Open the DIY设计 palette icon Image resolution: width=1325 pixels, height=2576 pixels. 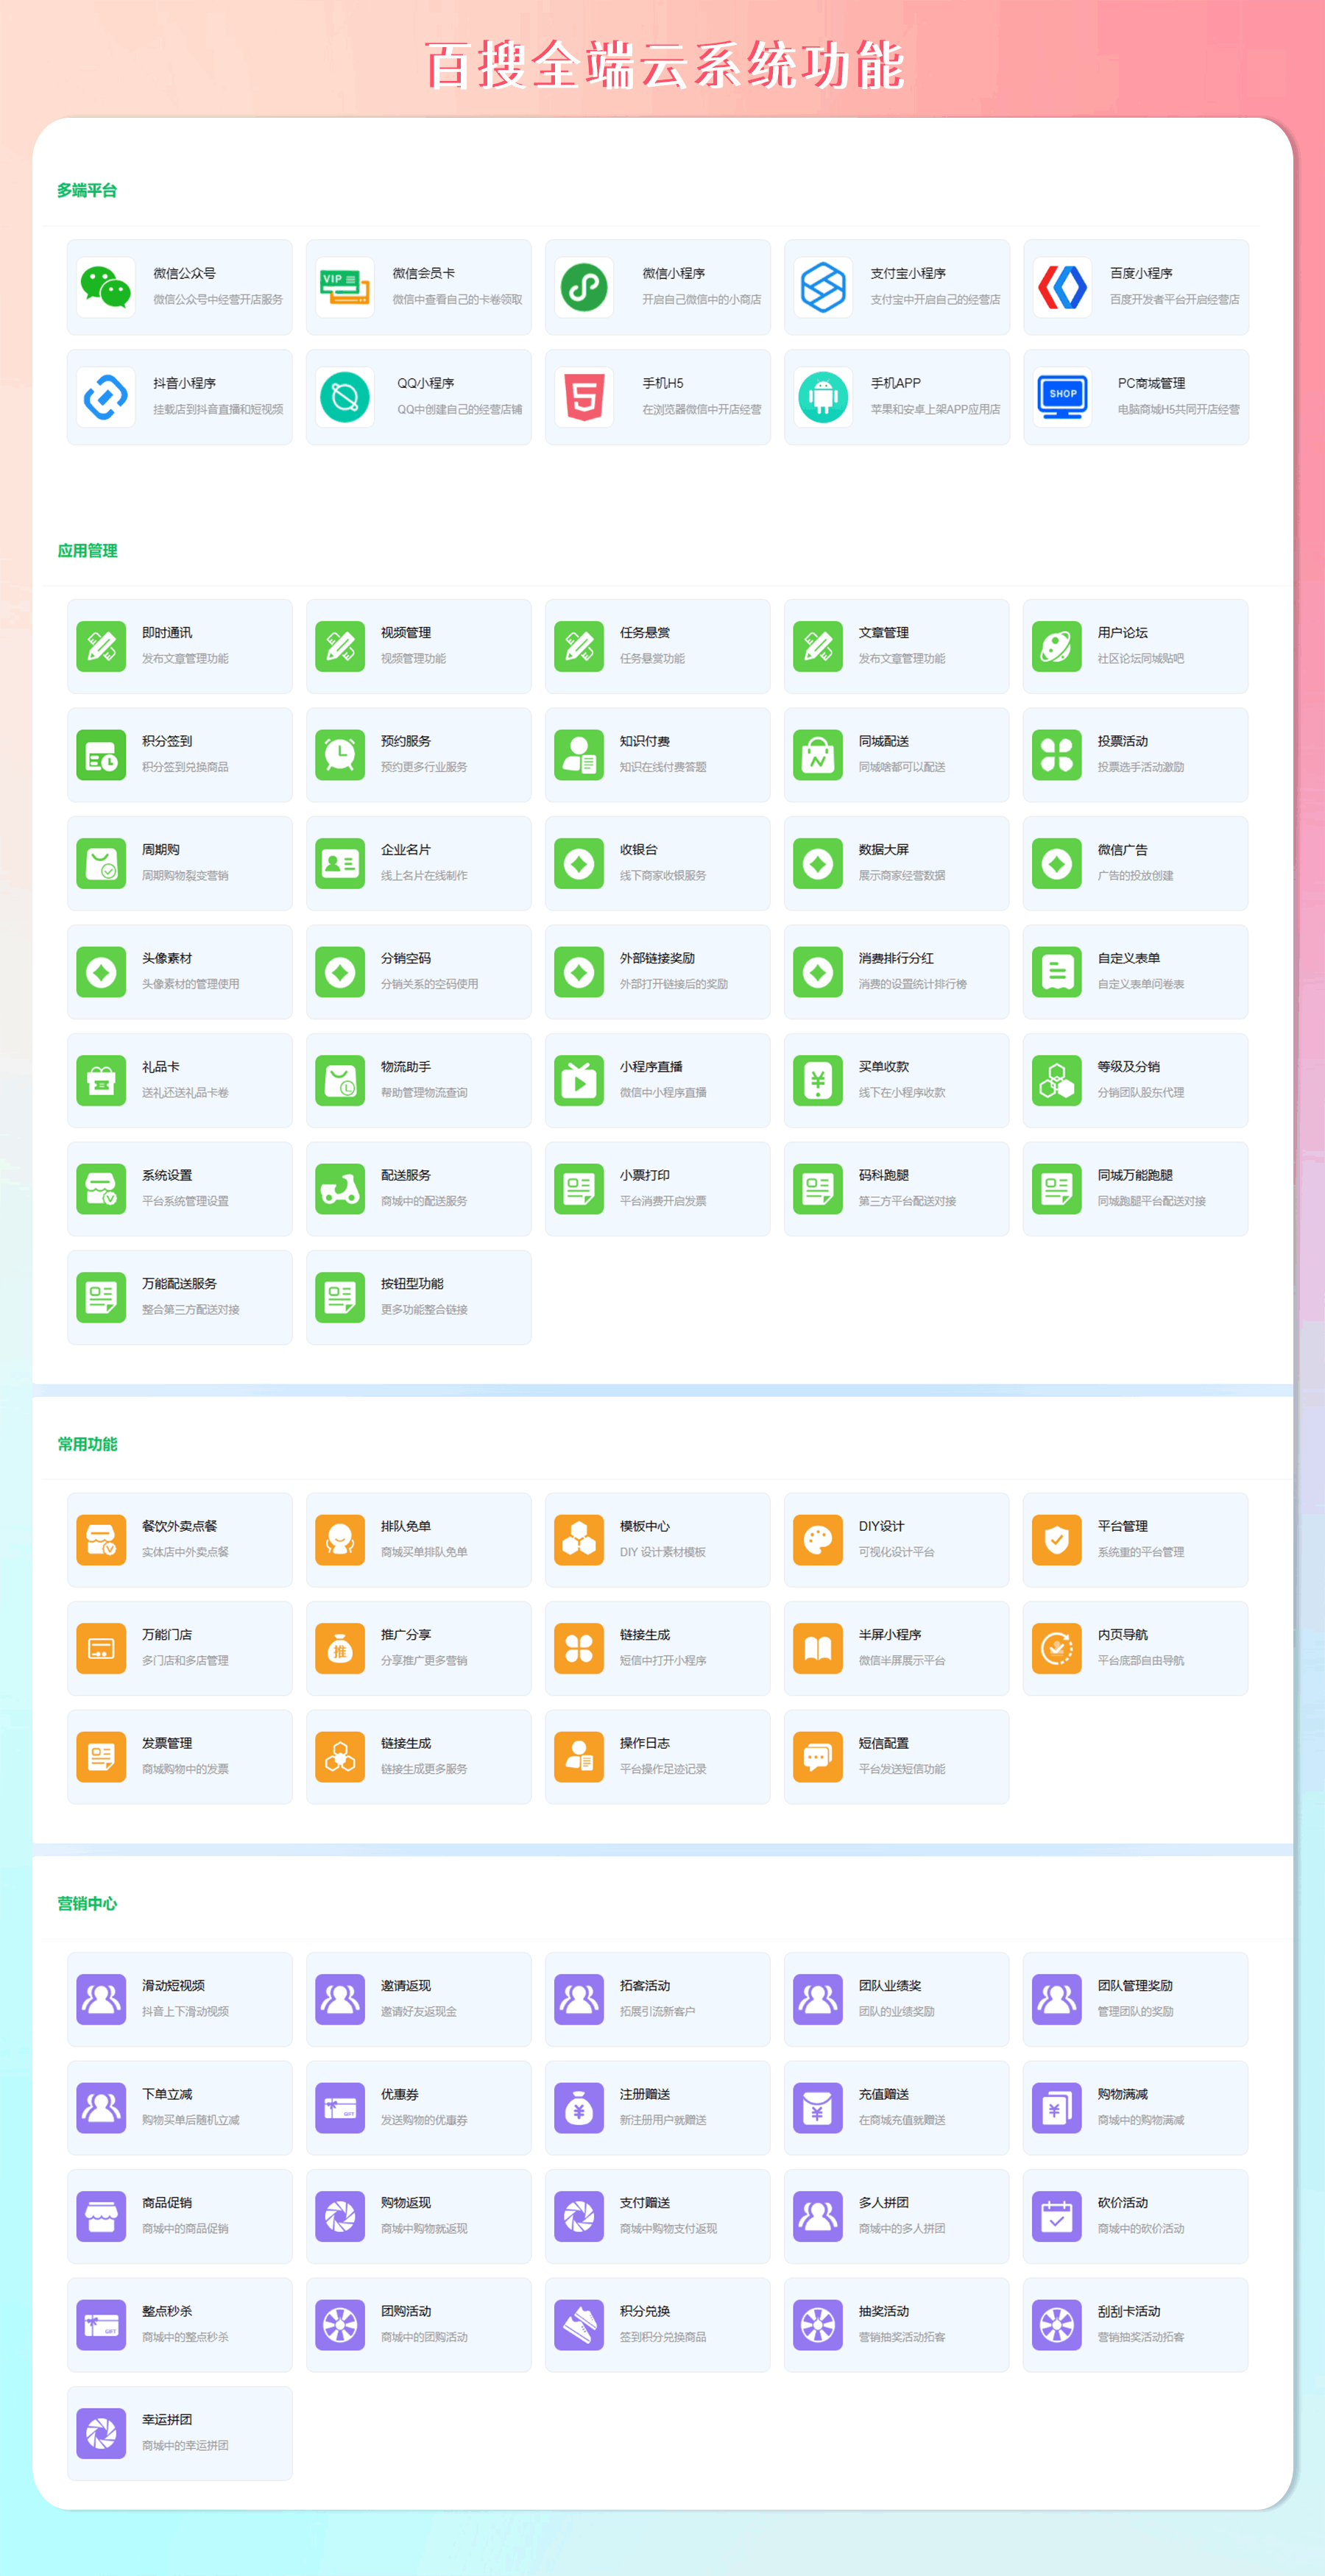click(818, 1540)
